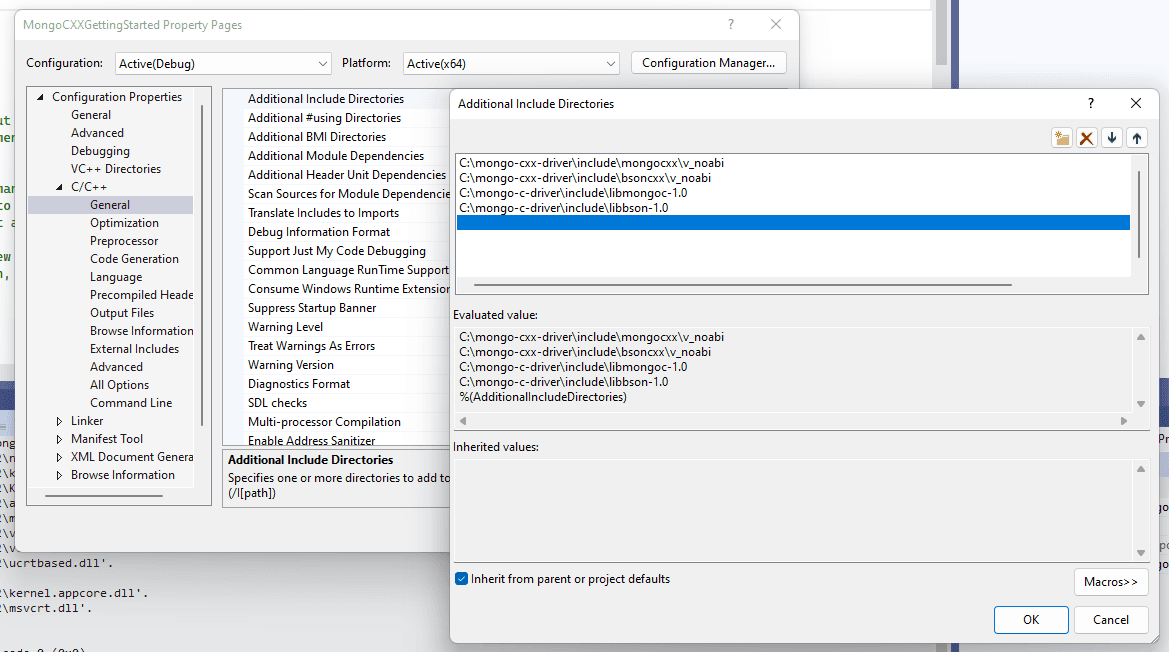Click the red X delete line icon
The image size is (1169, 652).
(x=1087, y=138)
